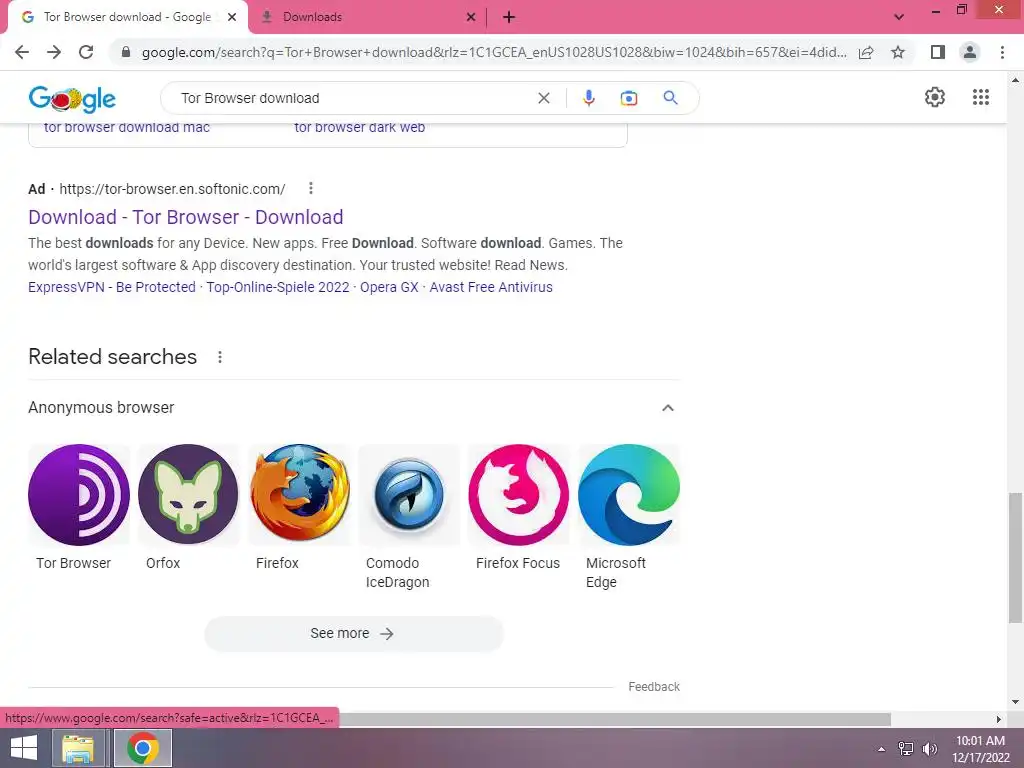
Task: Open the ExpressVPN - Be Protected link
Action: pyautogui.click(x=112, y=287)
